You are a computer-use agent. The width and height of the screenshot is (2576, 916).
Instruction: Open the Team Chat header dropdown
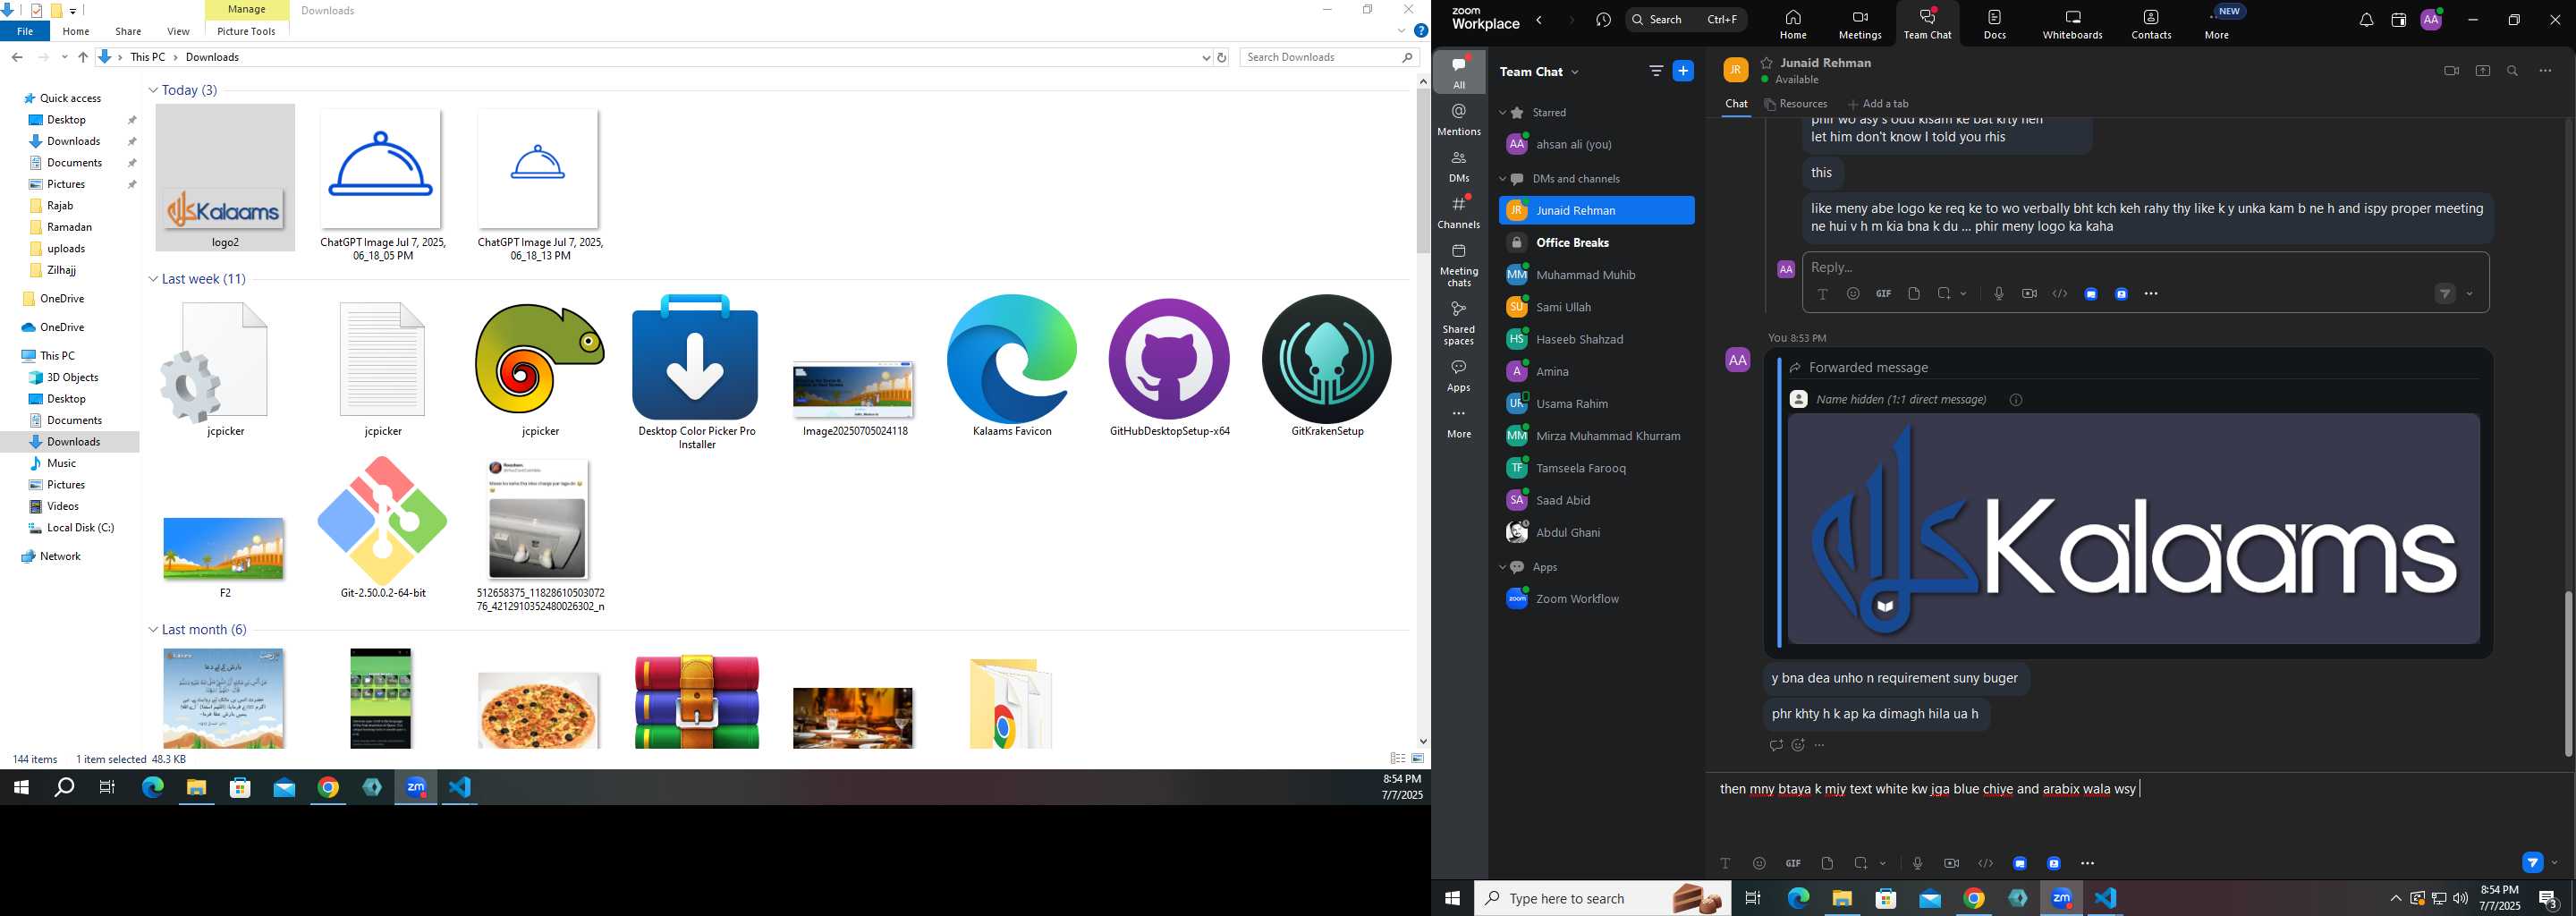[x=1575, y=72]
